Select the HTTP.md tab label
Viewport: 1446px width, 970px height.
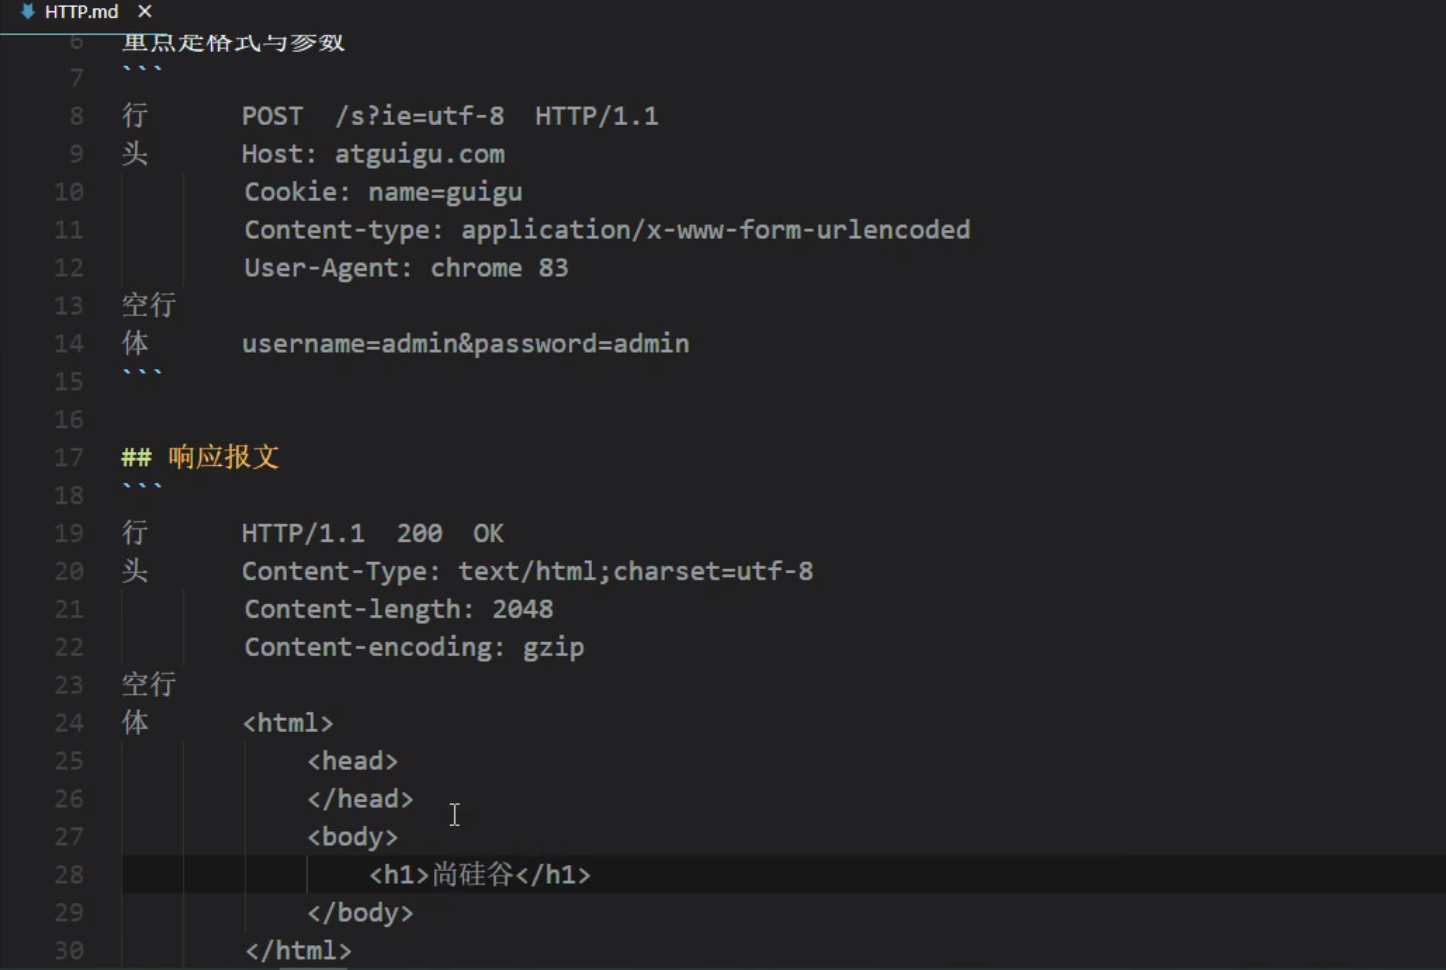click(81, 12)
